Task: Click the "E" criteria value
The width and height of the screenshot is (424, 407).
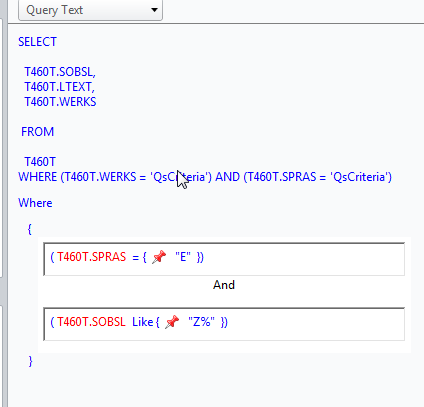Action: [x=183, y=257]
